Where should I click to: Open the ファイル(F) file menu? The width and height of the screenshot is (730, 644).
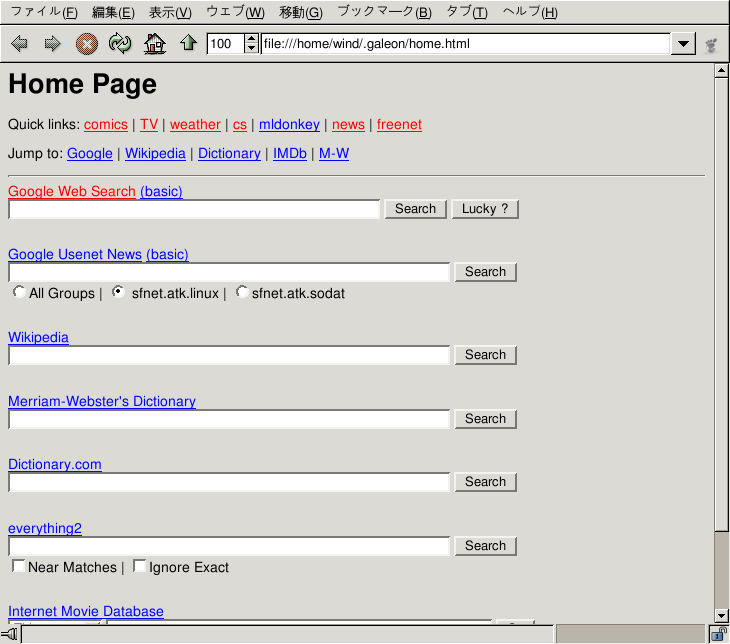(x=44, y=12)
